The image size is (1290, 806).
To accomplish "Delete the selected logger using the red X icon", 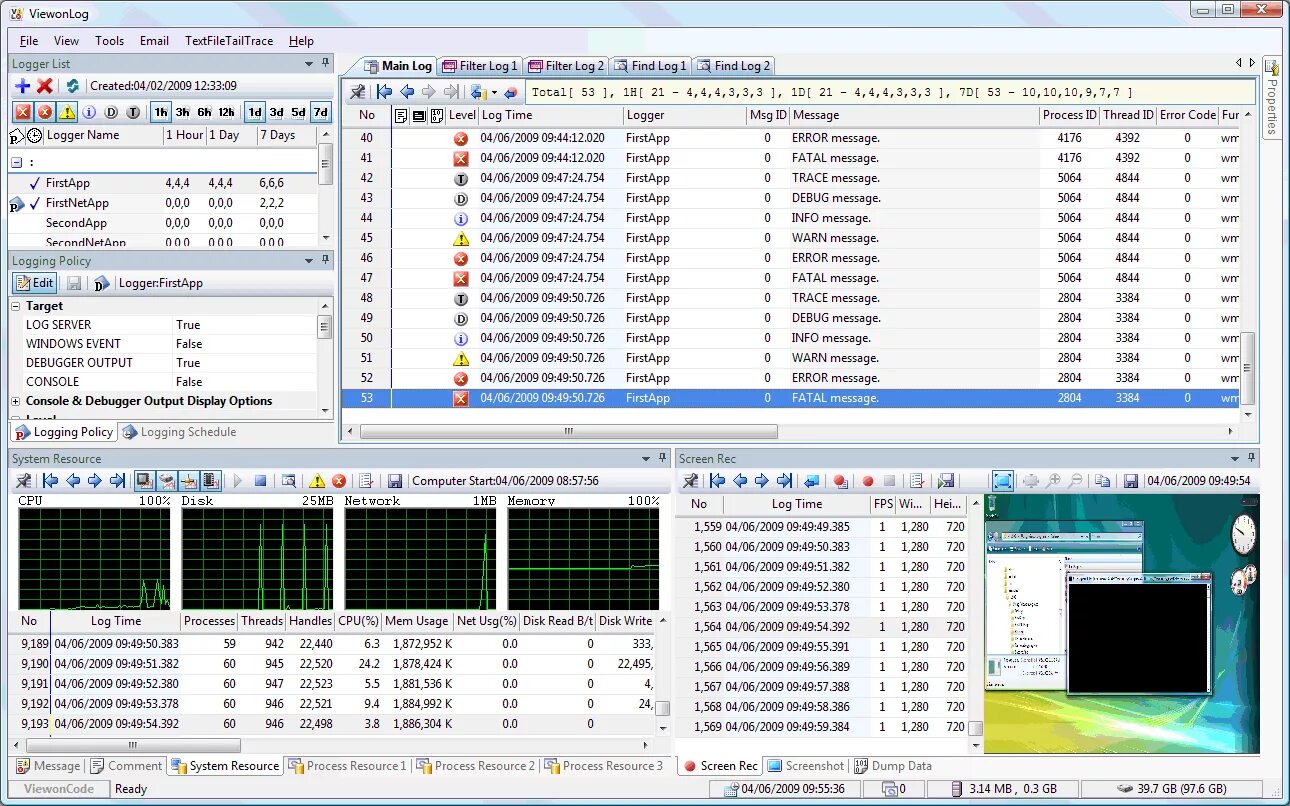I will 45,86.
